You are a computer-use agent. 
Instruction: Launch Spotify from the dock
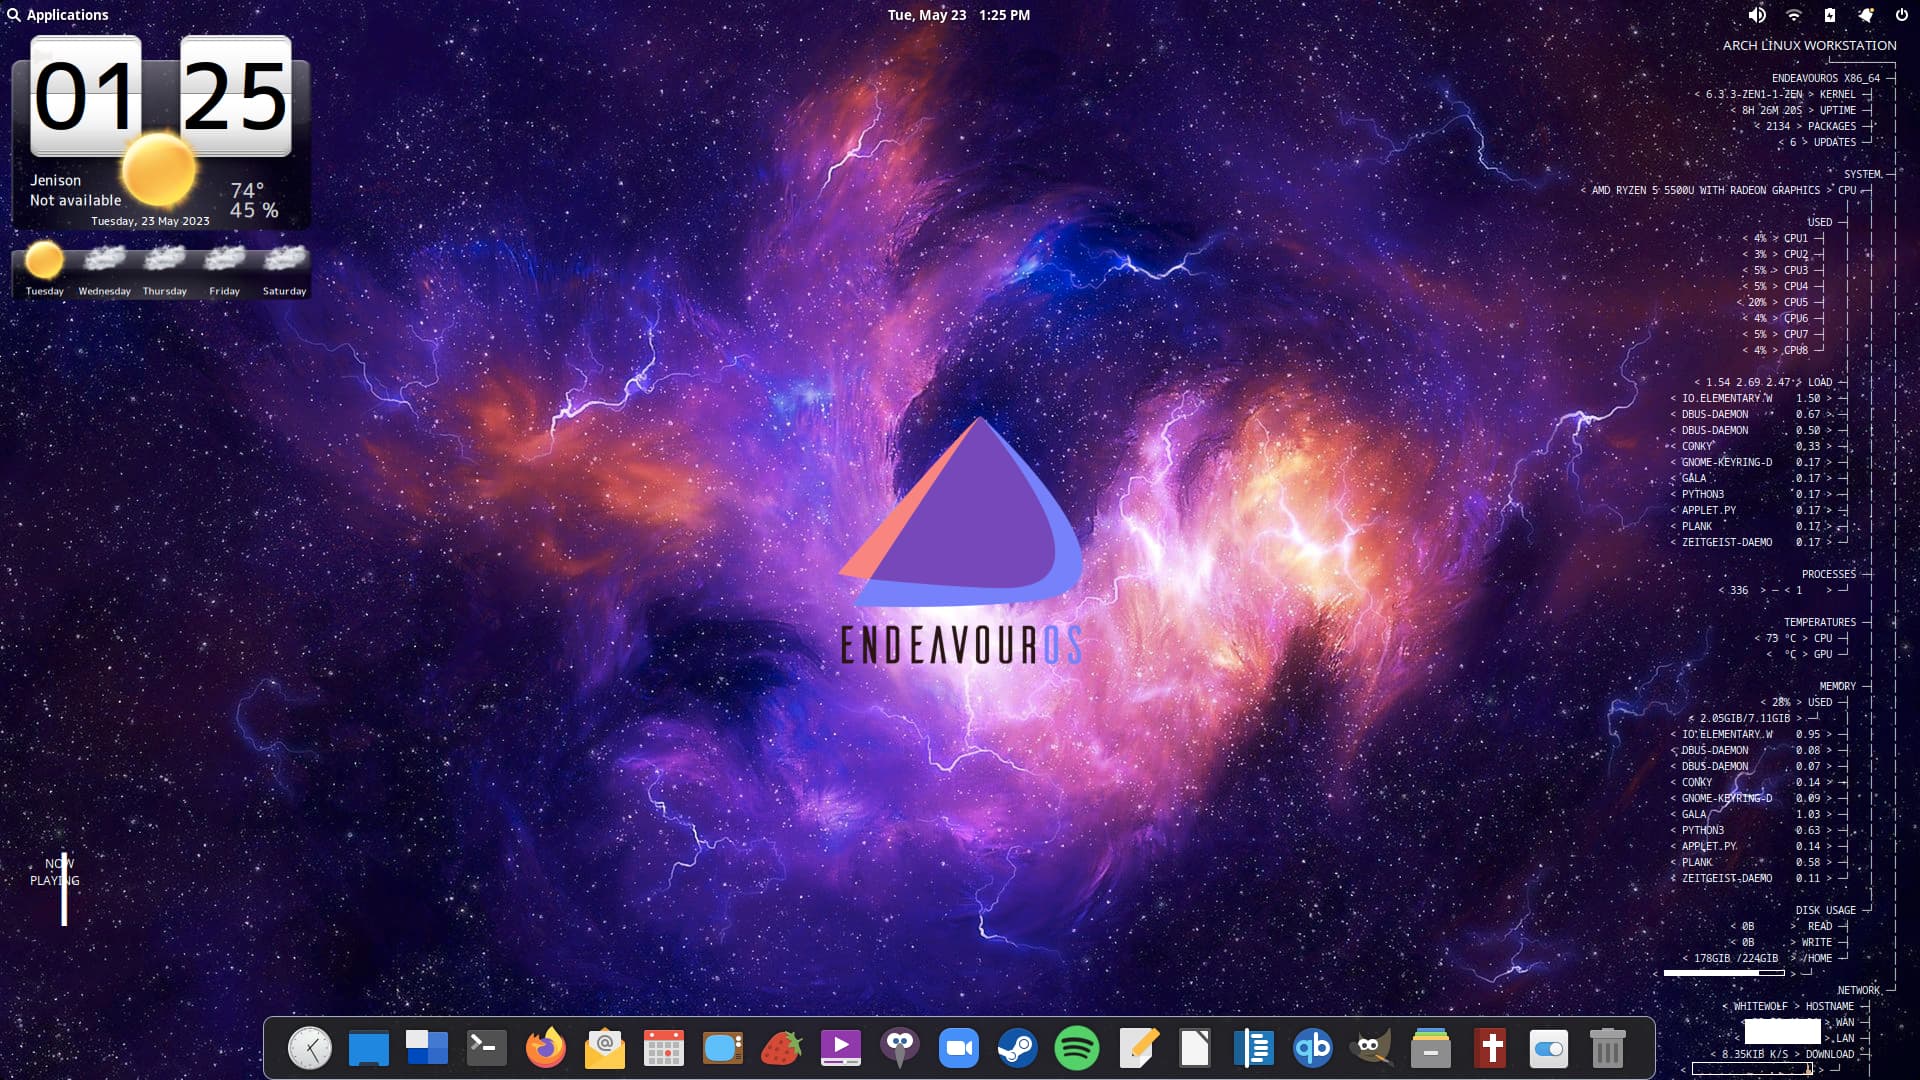1077,1048
